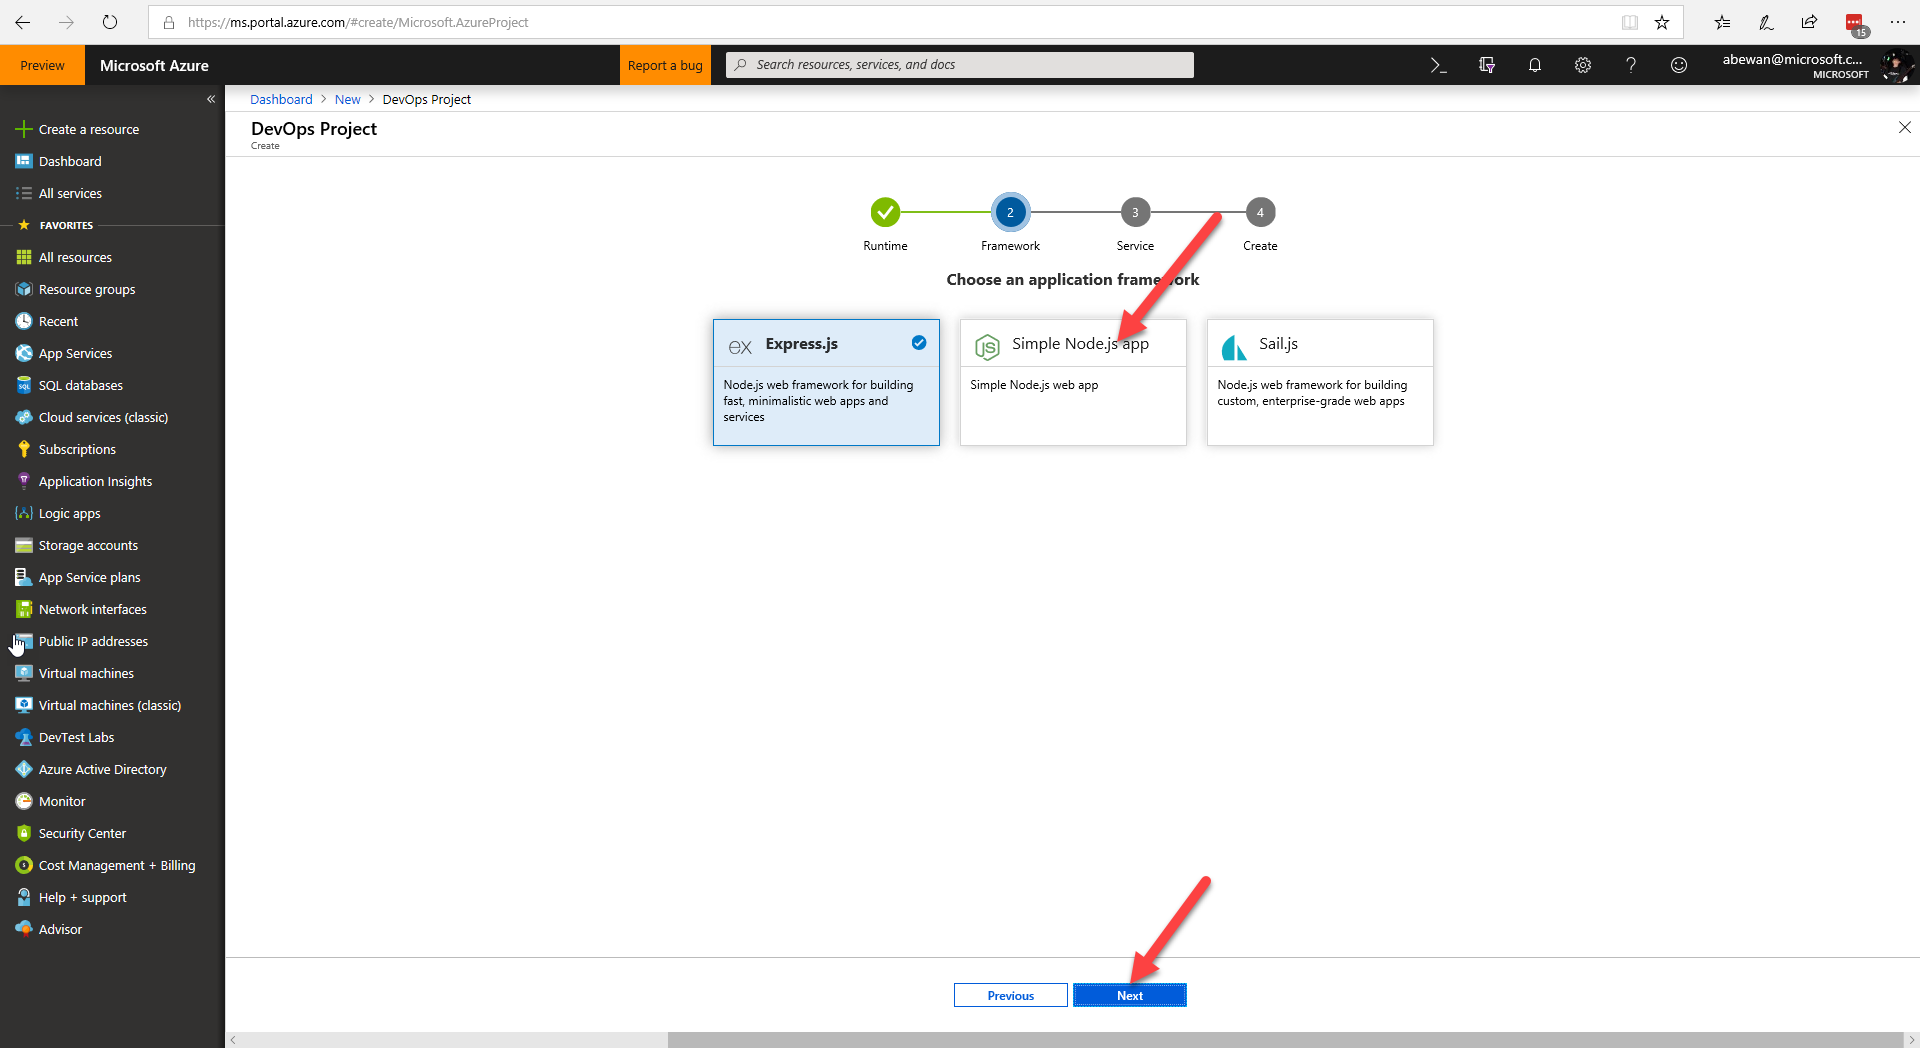Click the Next button
The width and height of the screenshot is (1920, 1048).
[1130, 995]
